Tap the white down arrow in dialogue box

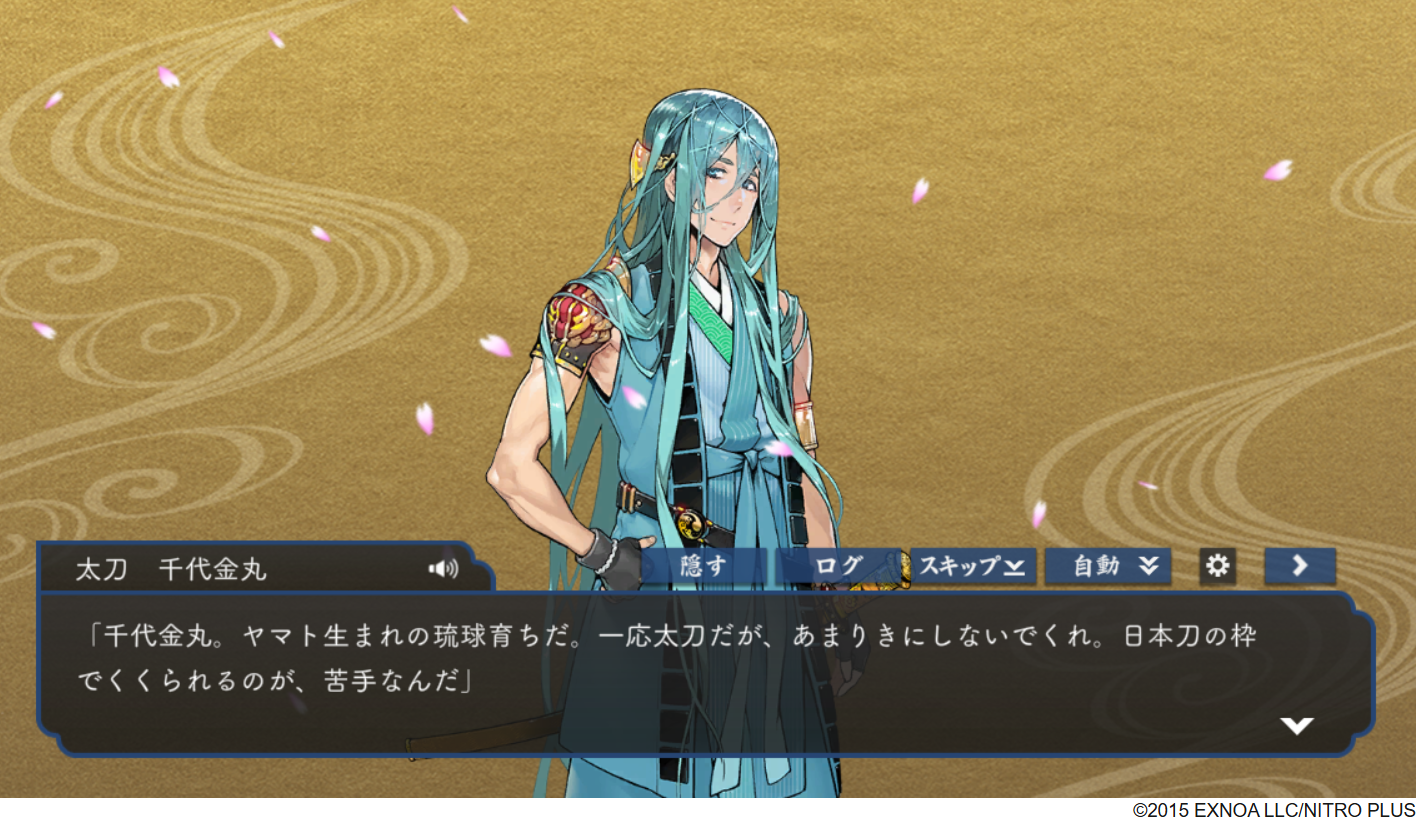tap(1297, 726)
